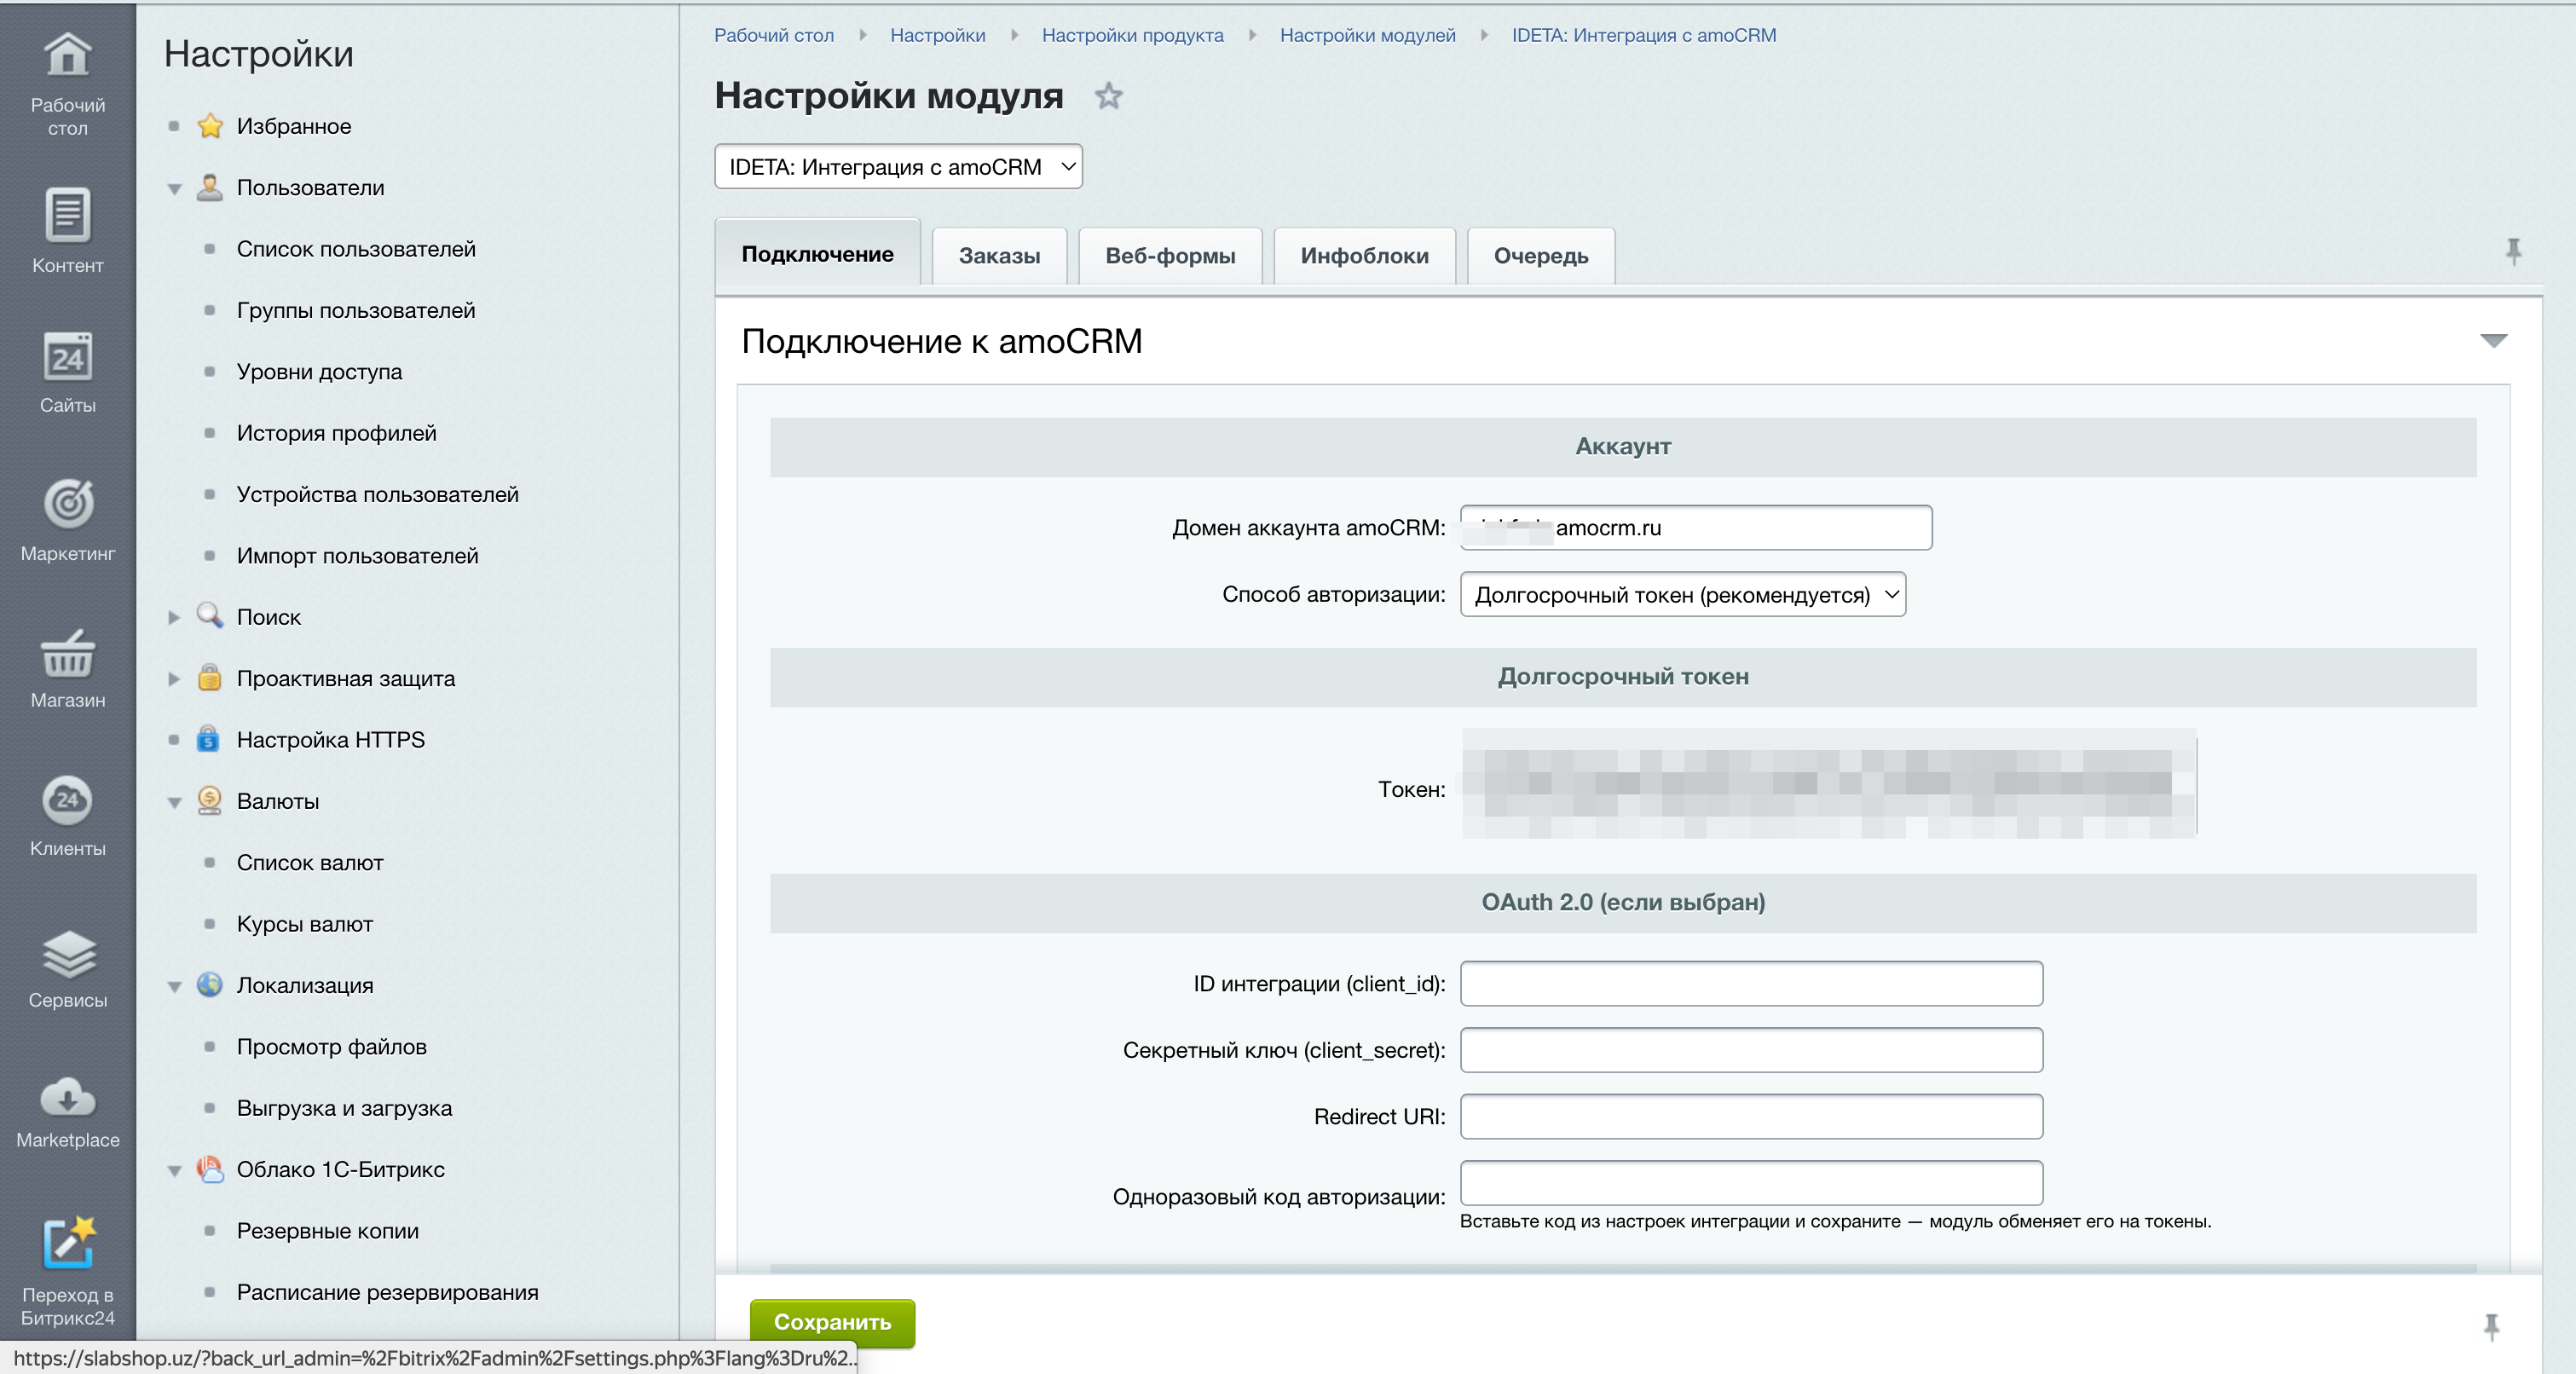The height and width of the screenshot is (1374, 2576).
Task: Focus the ID интеграции (client_id) field
Action: (1750, 983)
